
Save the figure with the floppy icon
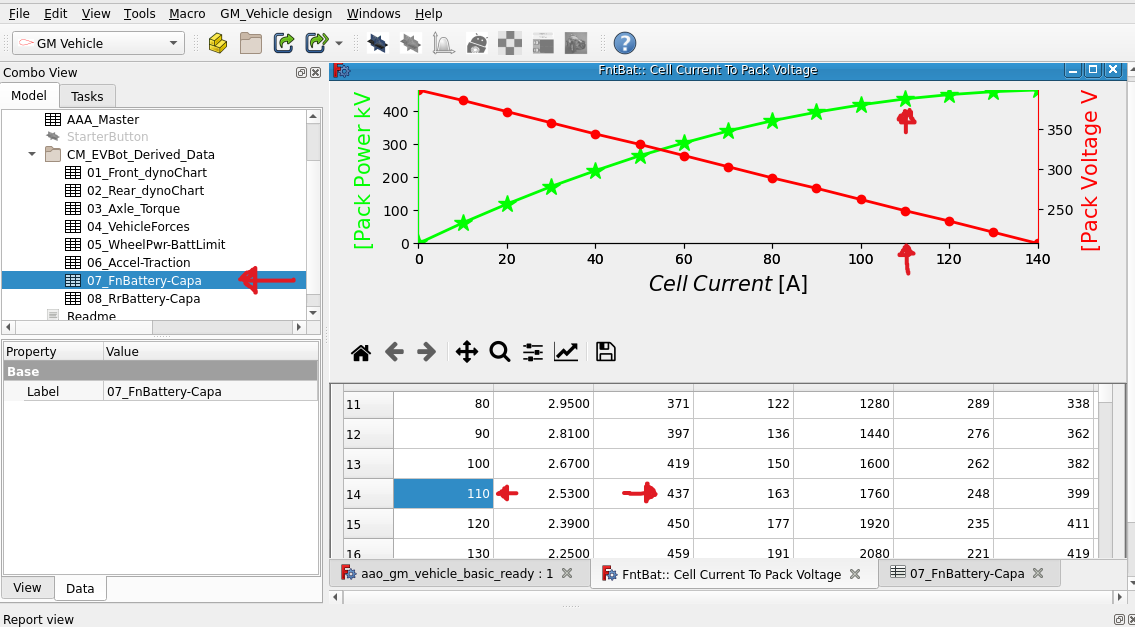(605, 352)
